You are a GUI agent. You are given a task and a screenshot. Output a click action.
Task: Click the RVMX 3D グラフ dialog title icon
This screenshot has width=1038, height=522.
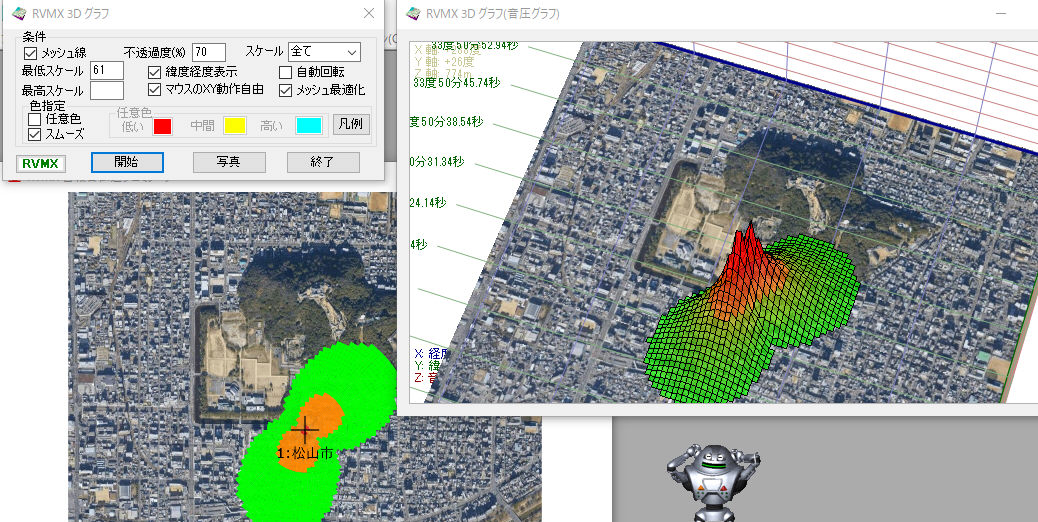click(x=18, y=13)
